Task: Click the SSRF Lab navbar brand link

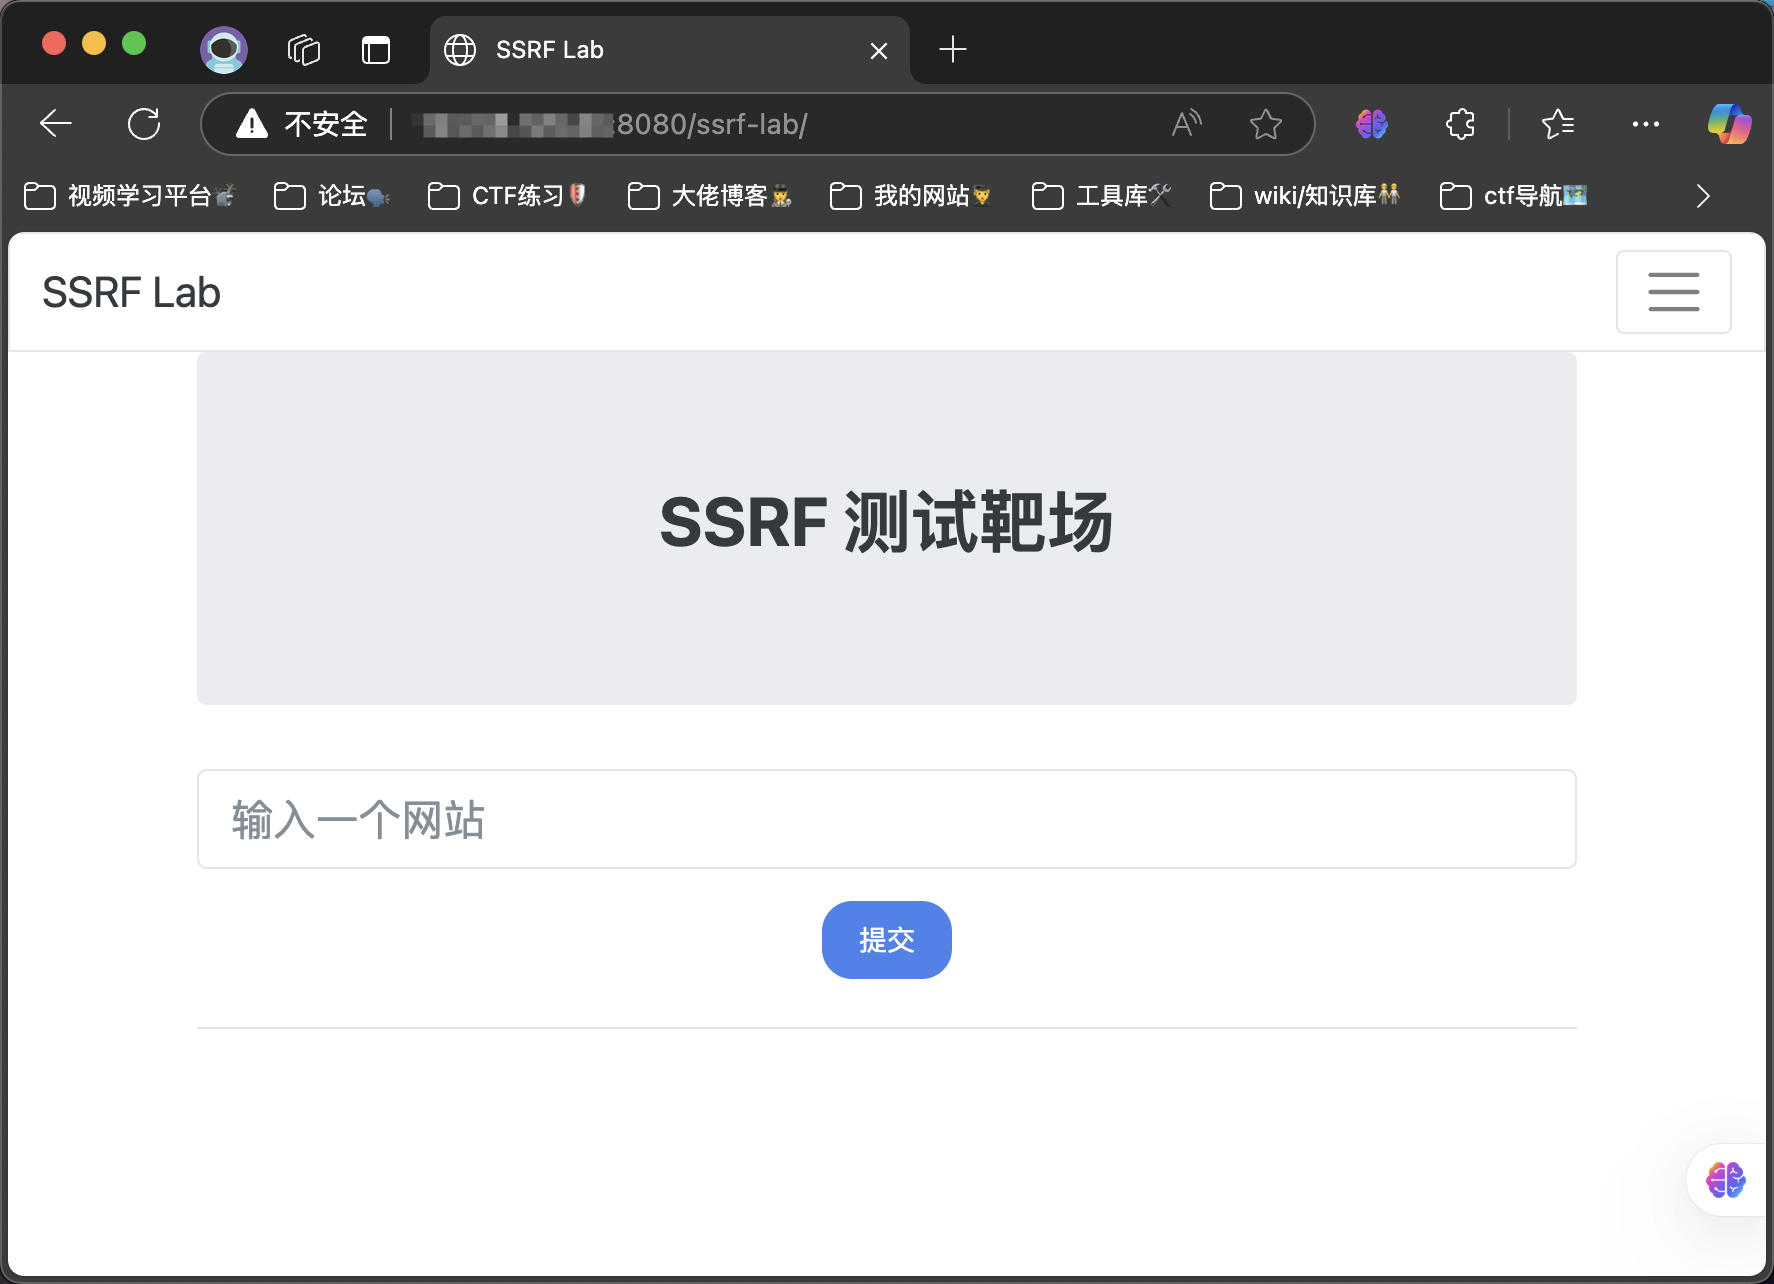Action: pos(131,293)
